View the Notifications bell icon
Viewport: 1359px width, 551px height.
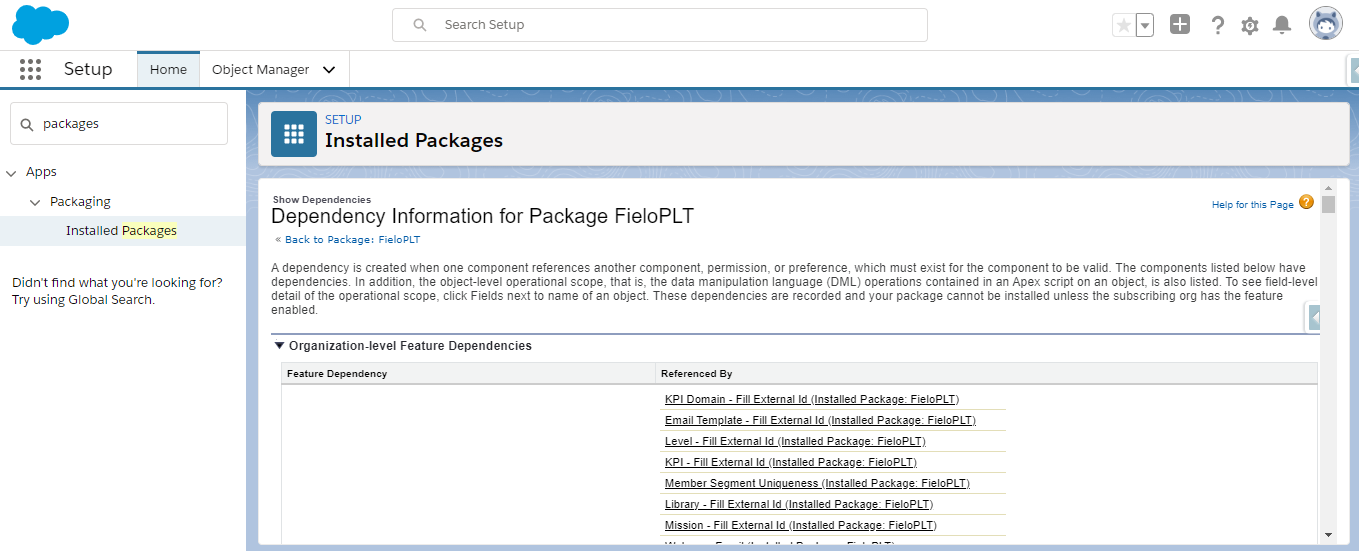pyautogui.click(x=1282, y=25)
